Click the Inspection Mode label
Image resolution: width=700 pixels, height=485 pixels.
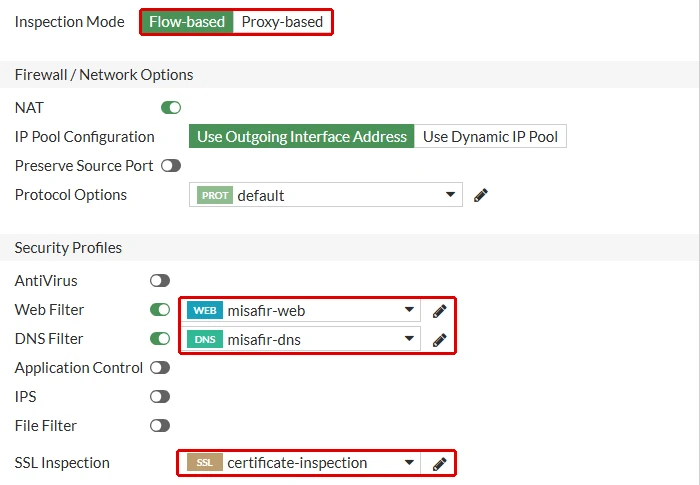[x=70, y=22]
